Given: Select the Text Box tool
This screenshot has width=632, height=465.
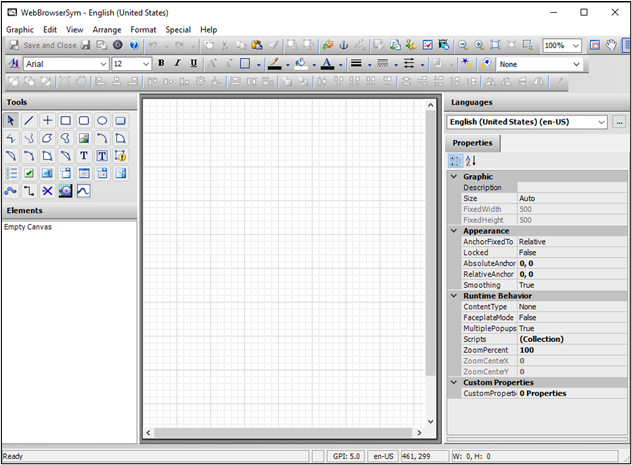Looking at the screenshot, I should pyautogui.click(x=102, y=156).
